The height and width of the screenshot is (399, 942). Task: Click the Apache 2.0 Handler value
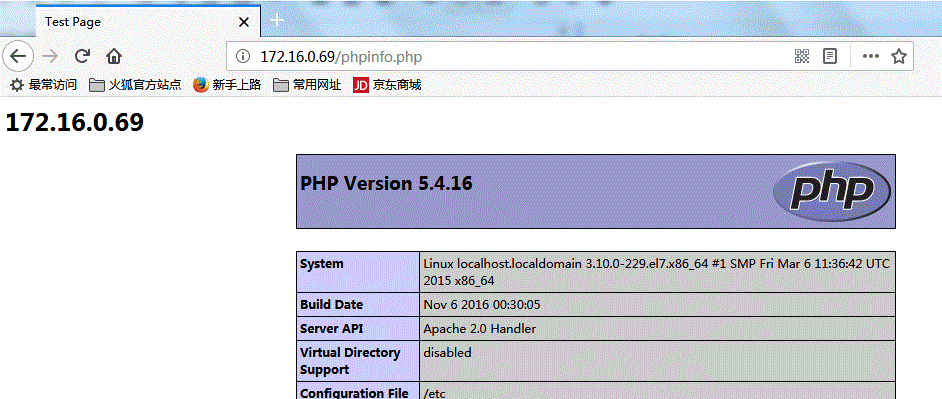[x=479, y=329]
